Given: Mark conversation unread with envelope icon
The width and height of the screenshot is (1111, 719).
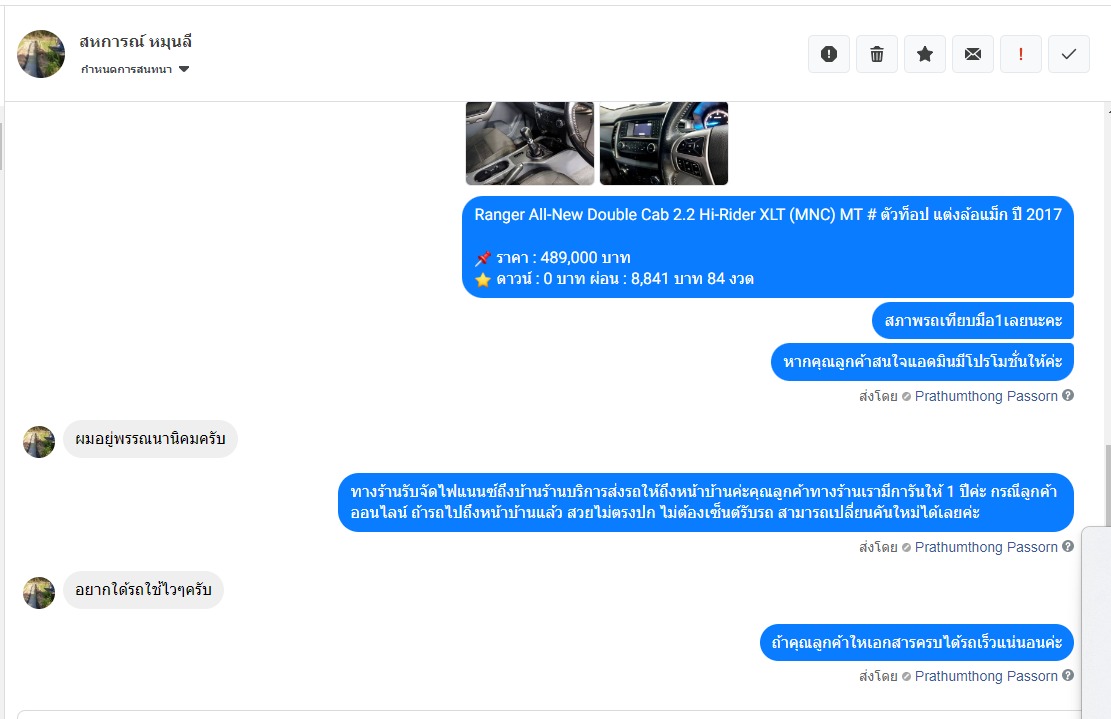Looking at the screenshot, I should [x=973, y=54].
